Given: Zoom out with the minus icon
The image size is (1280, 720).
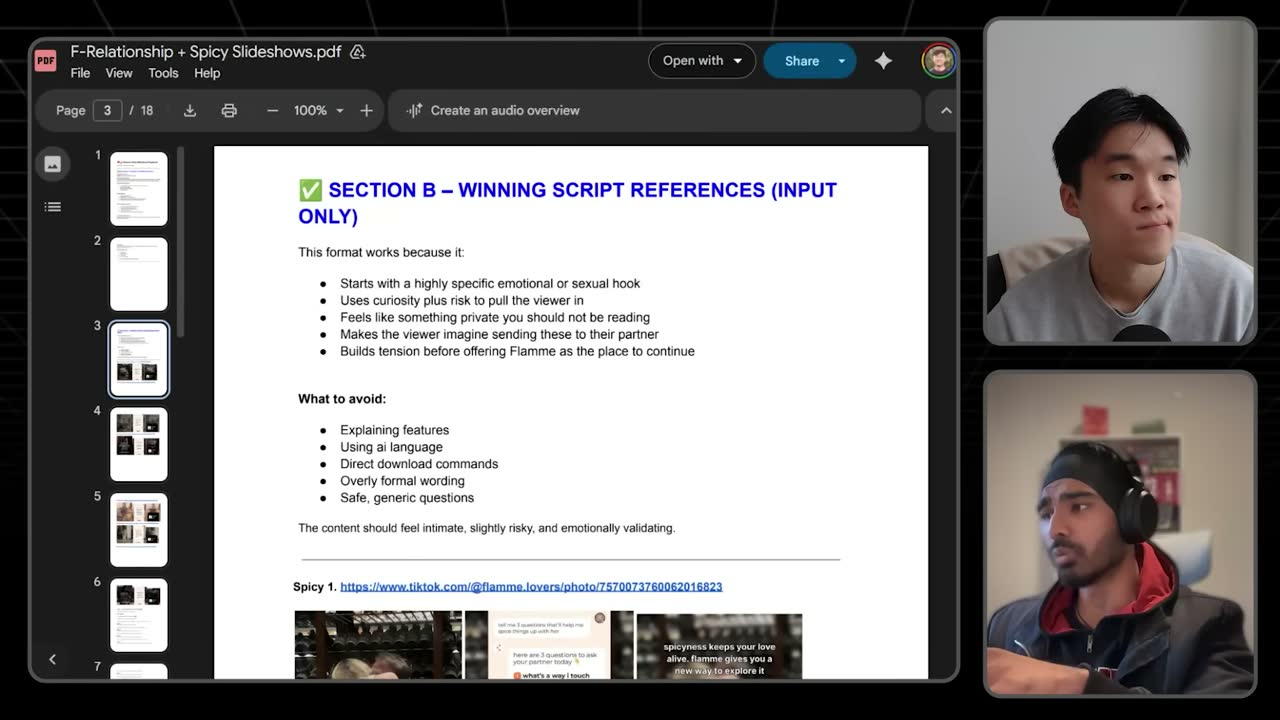Looking at the screenshot, I should click(272, 110).
